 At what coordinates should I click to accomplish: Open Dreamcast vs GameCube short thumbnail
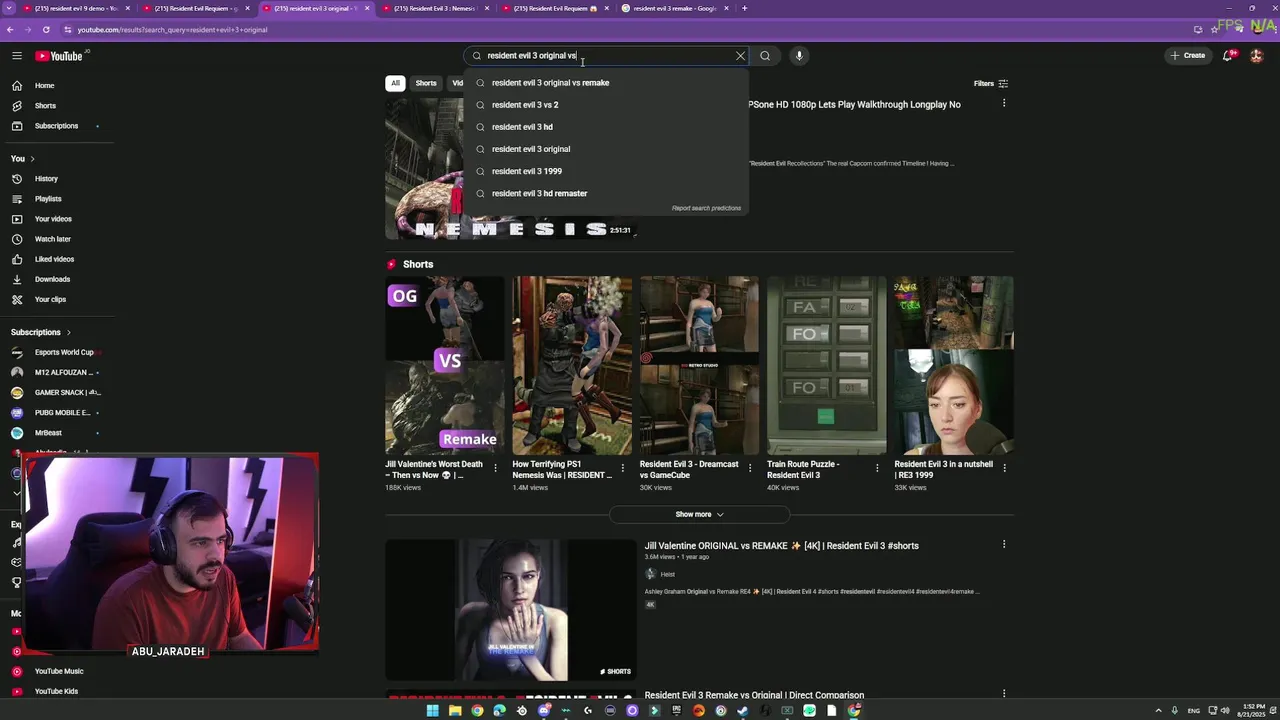tap(699, 366)
